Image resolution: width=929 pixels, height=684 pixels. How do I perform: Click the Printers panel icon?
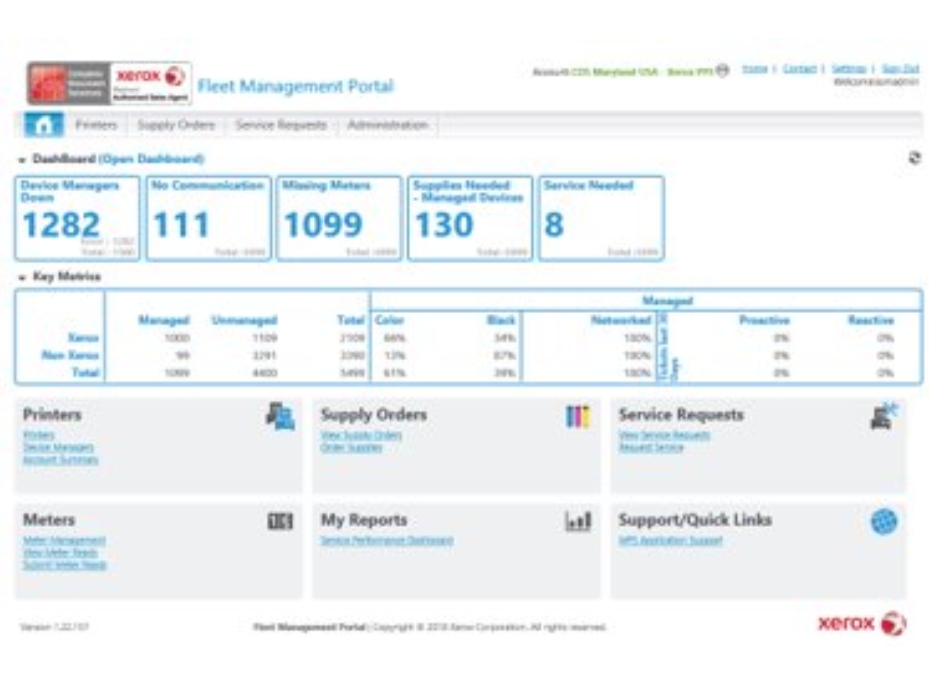(280, 415)
